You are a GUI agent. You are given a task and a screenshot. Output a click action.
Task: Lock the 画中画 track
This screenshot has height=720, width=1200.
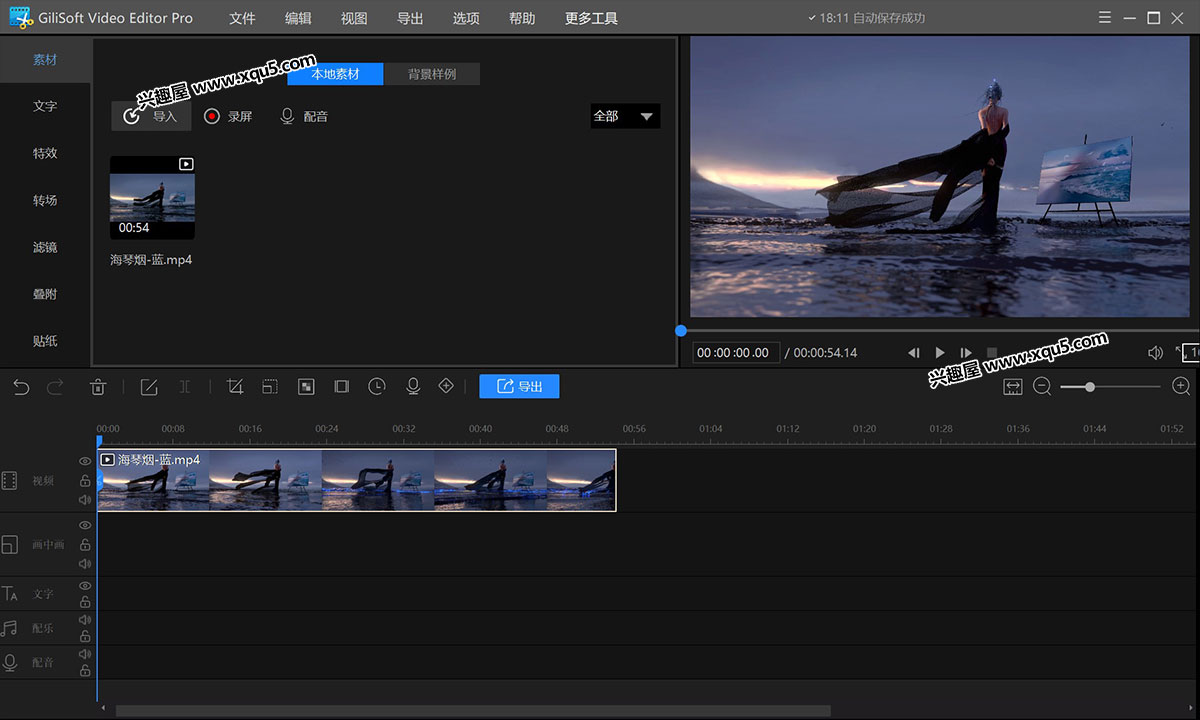pyautogui.click(x=85, y=545)
